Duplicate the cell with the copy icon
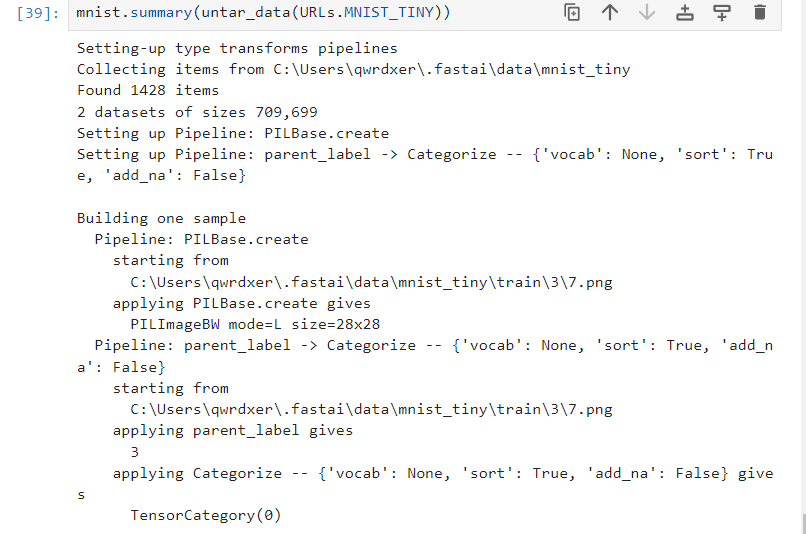Screen dimensions: 806x534 [572, 13]
